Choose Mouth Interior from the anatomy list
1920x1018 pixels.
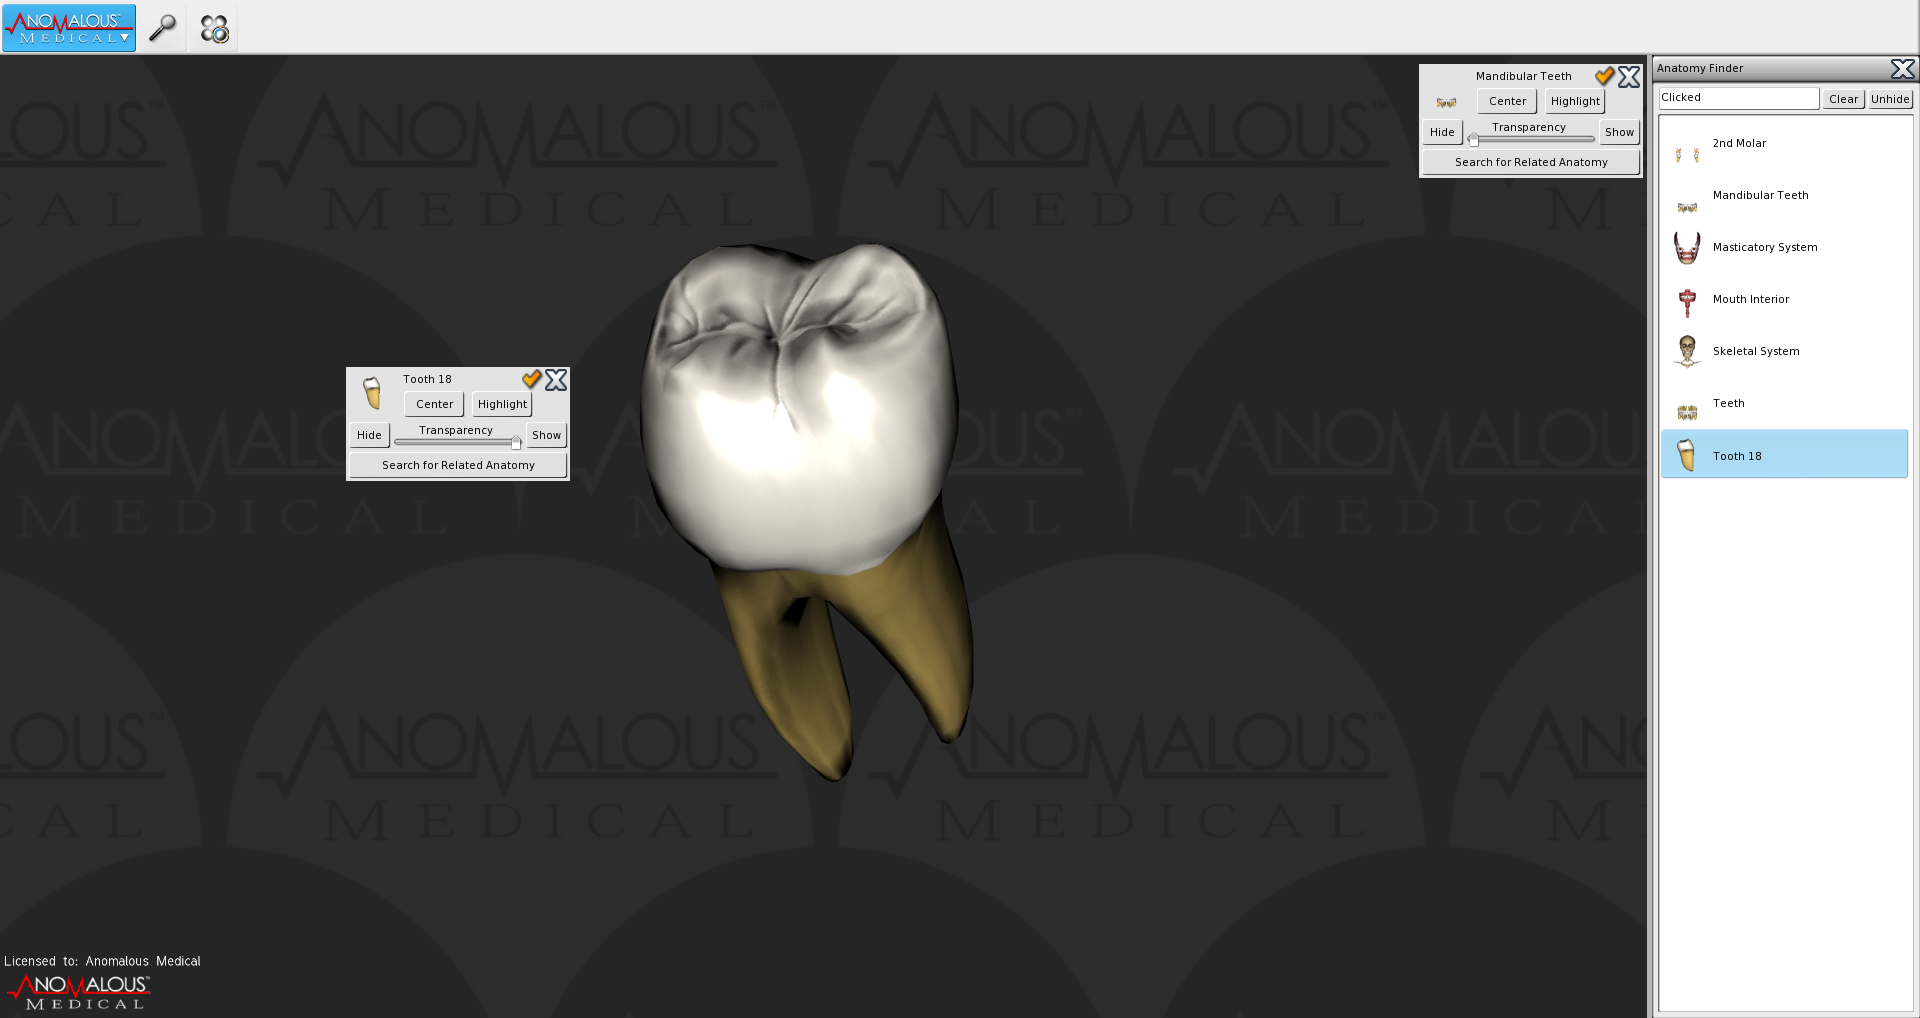click(1750, 299)
